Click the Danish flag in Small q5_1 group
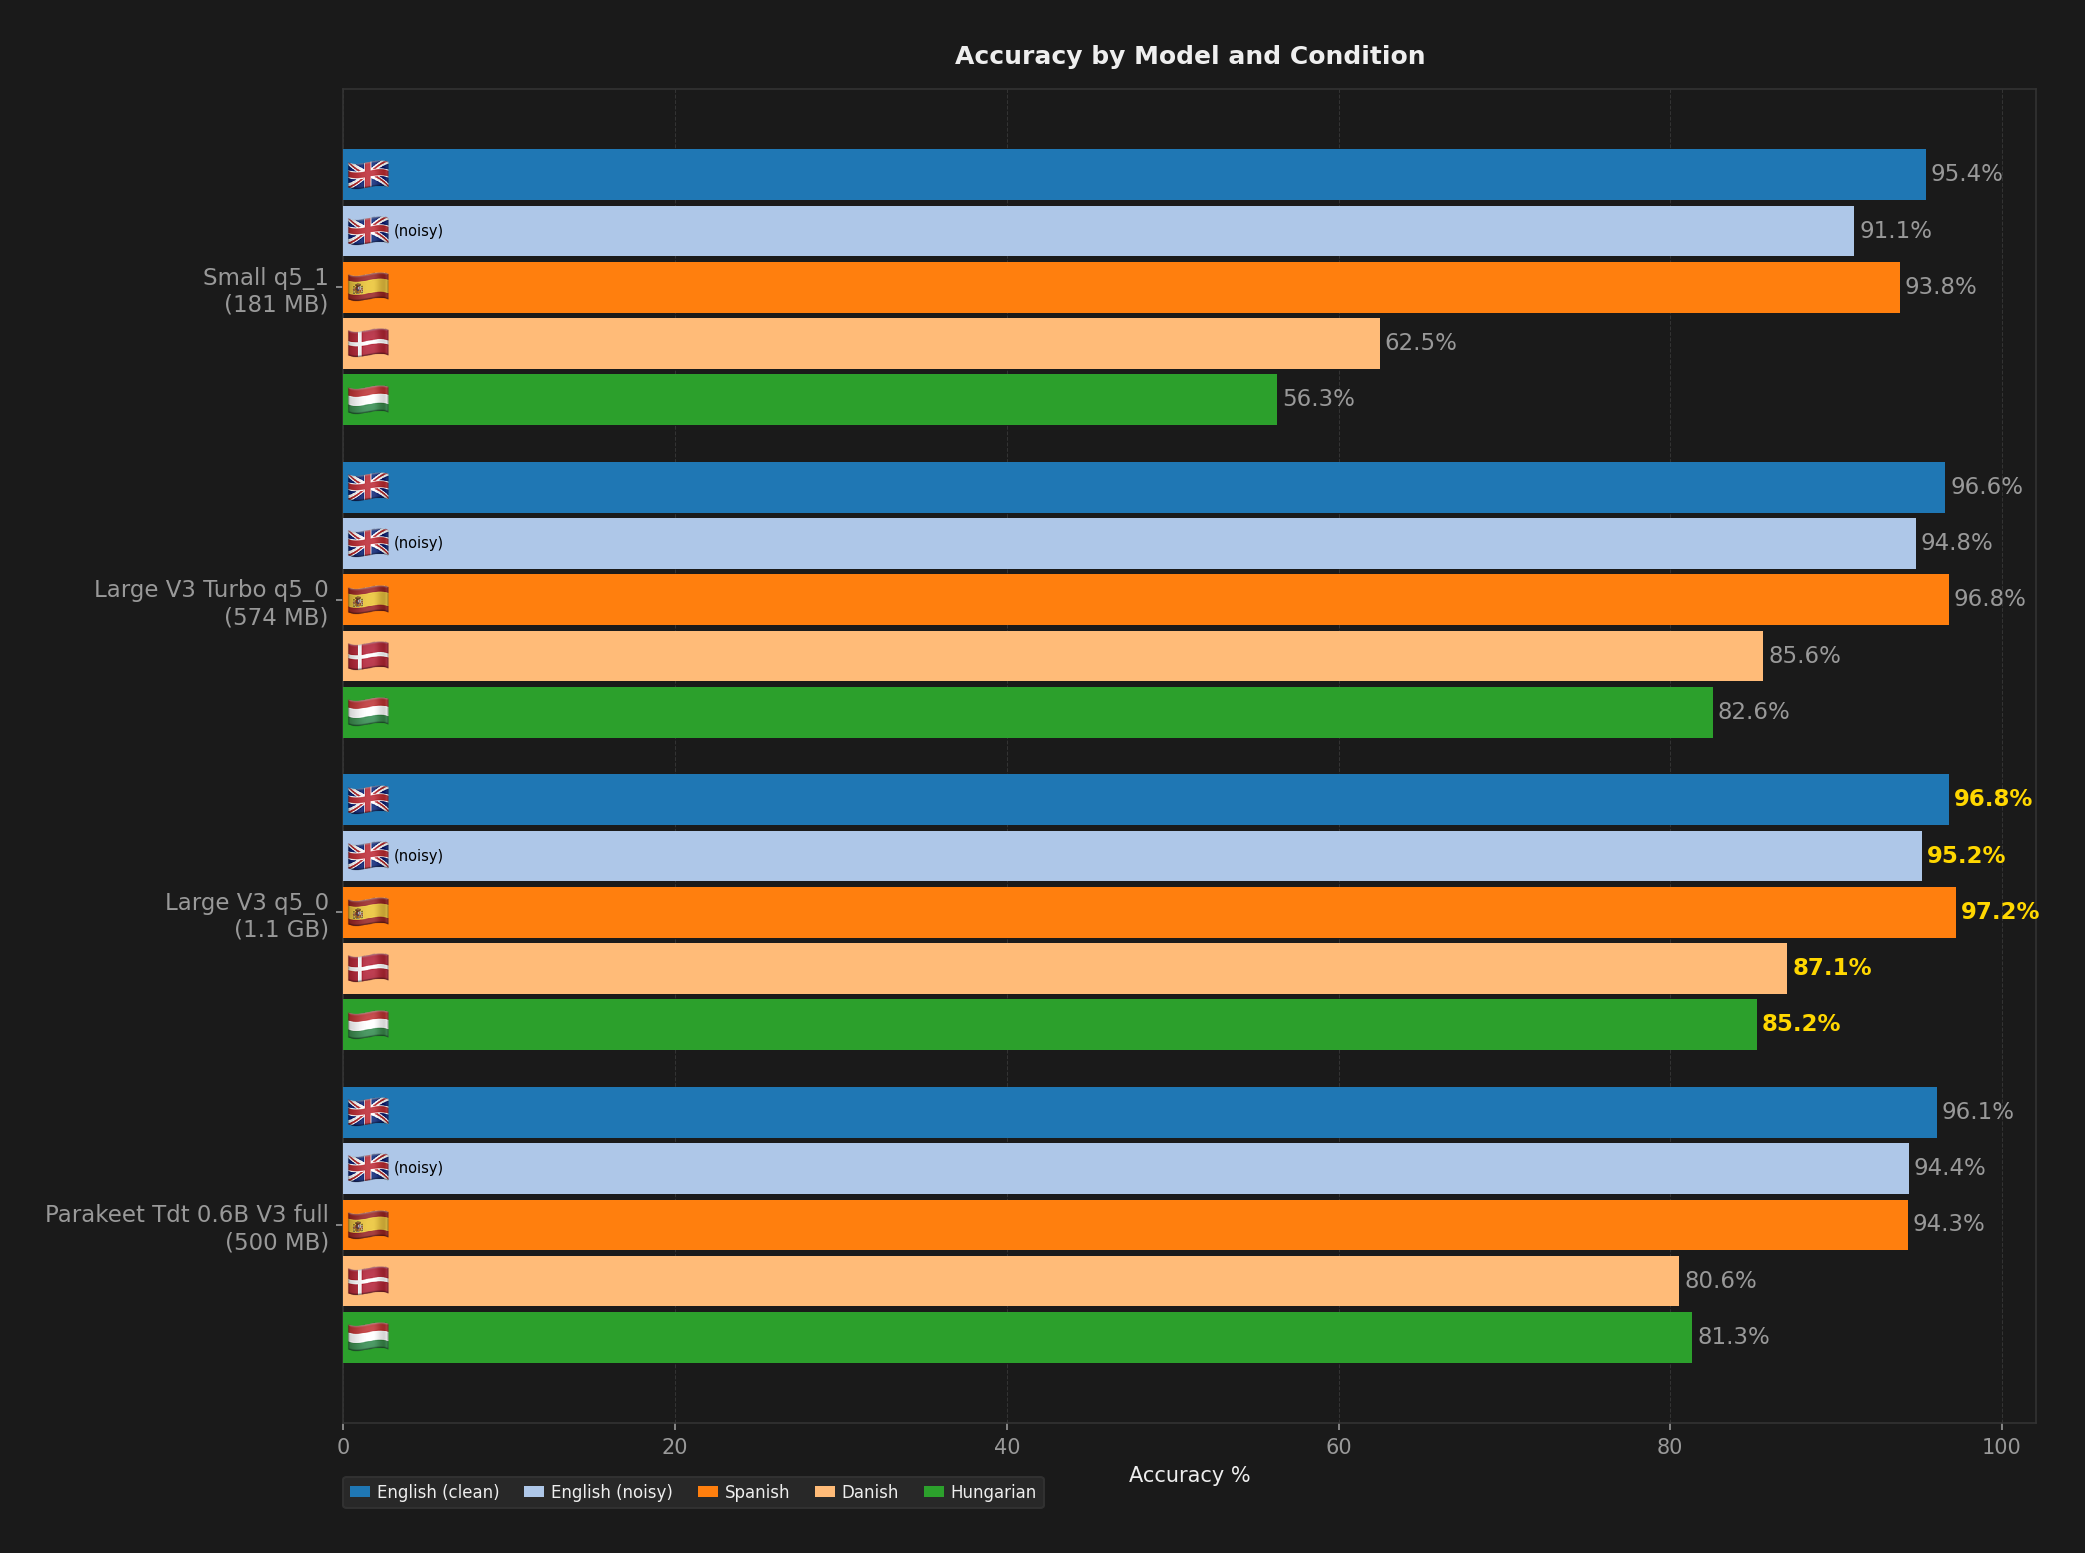The image size is (2085, 1553). pos(368,343)
